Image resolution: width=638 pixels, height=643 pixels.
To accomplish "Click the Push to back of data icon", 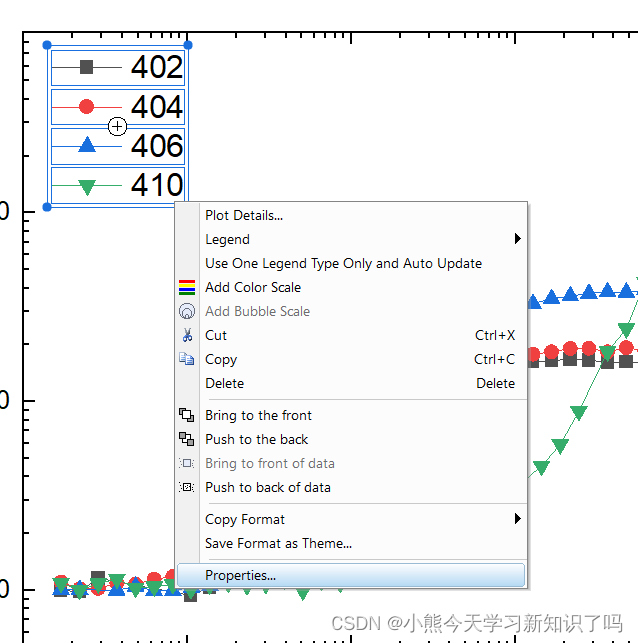I will [x=187, y=487].
